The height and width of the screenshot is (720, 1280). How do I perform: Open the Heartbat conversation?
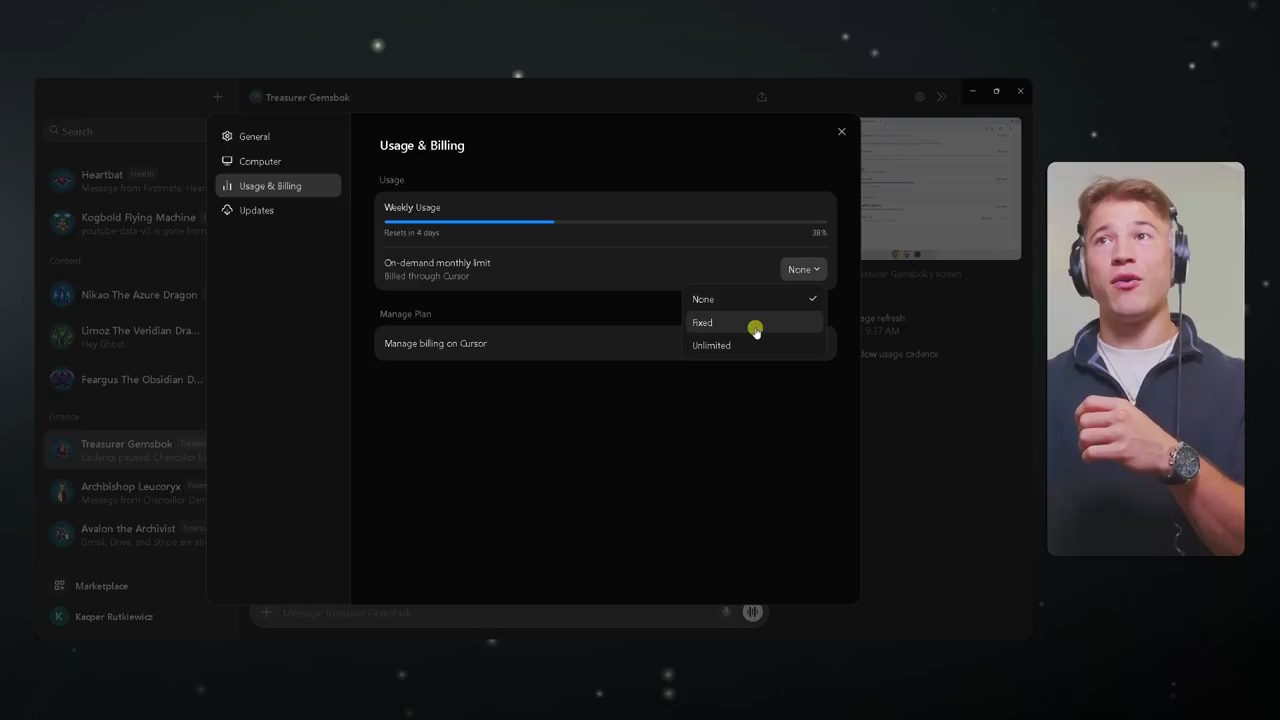coord(125,180)
